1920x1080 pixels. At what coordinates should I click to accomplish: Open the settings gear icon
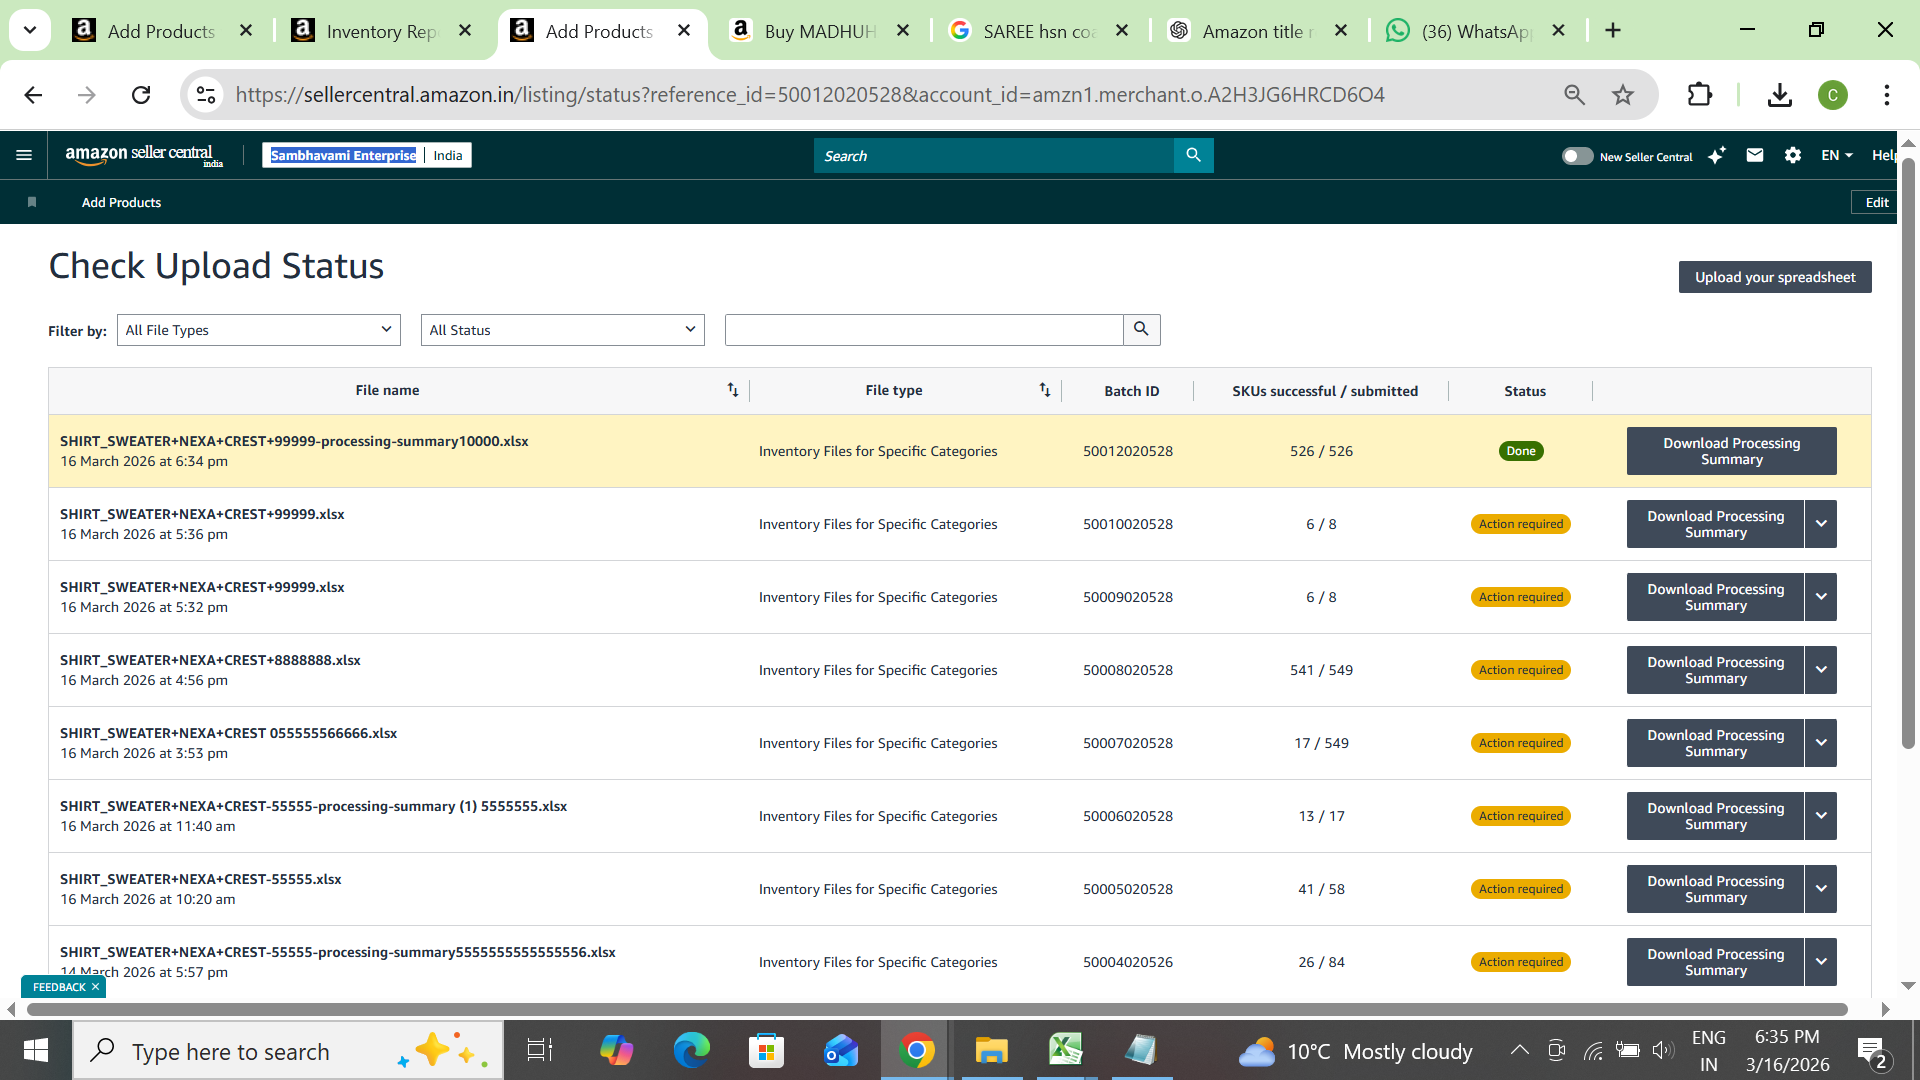point(1792,155)
